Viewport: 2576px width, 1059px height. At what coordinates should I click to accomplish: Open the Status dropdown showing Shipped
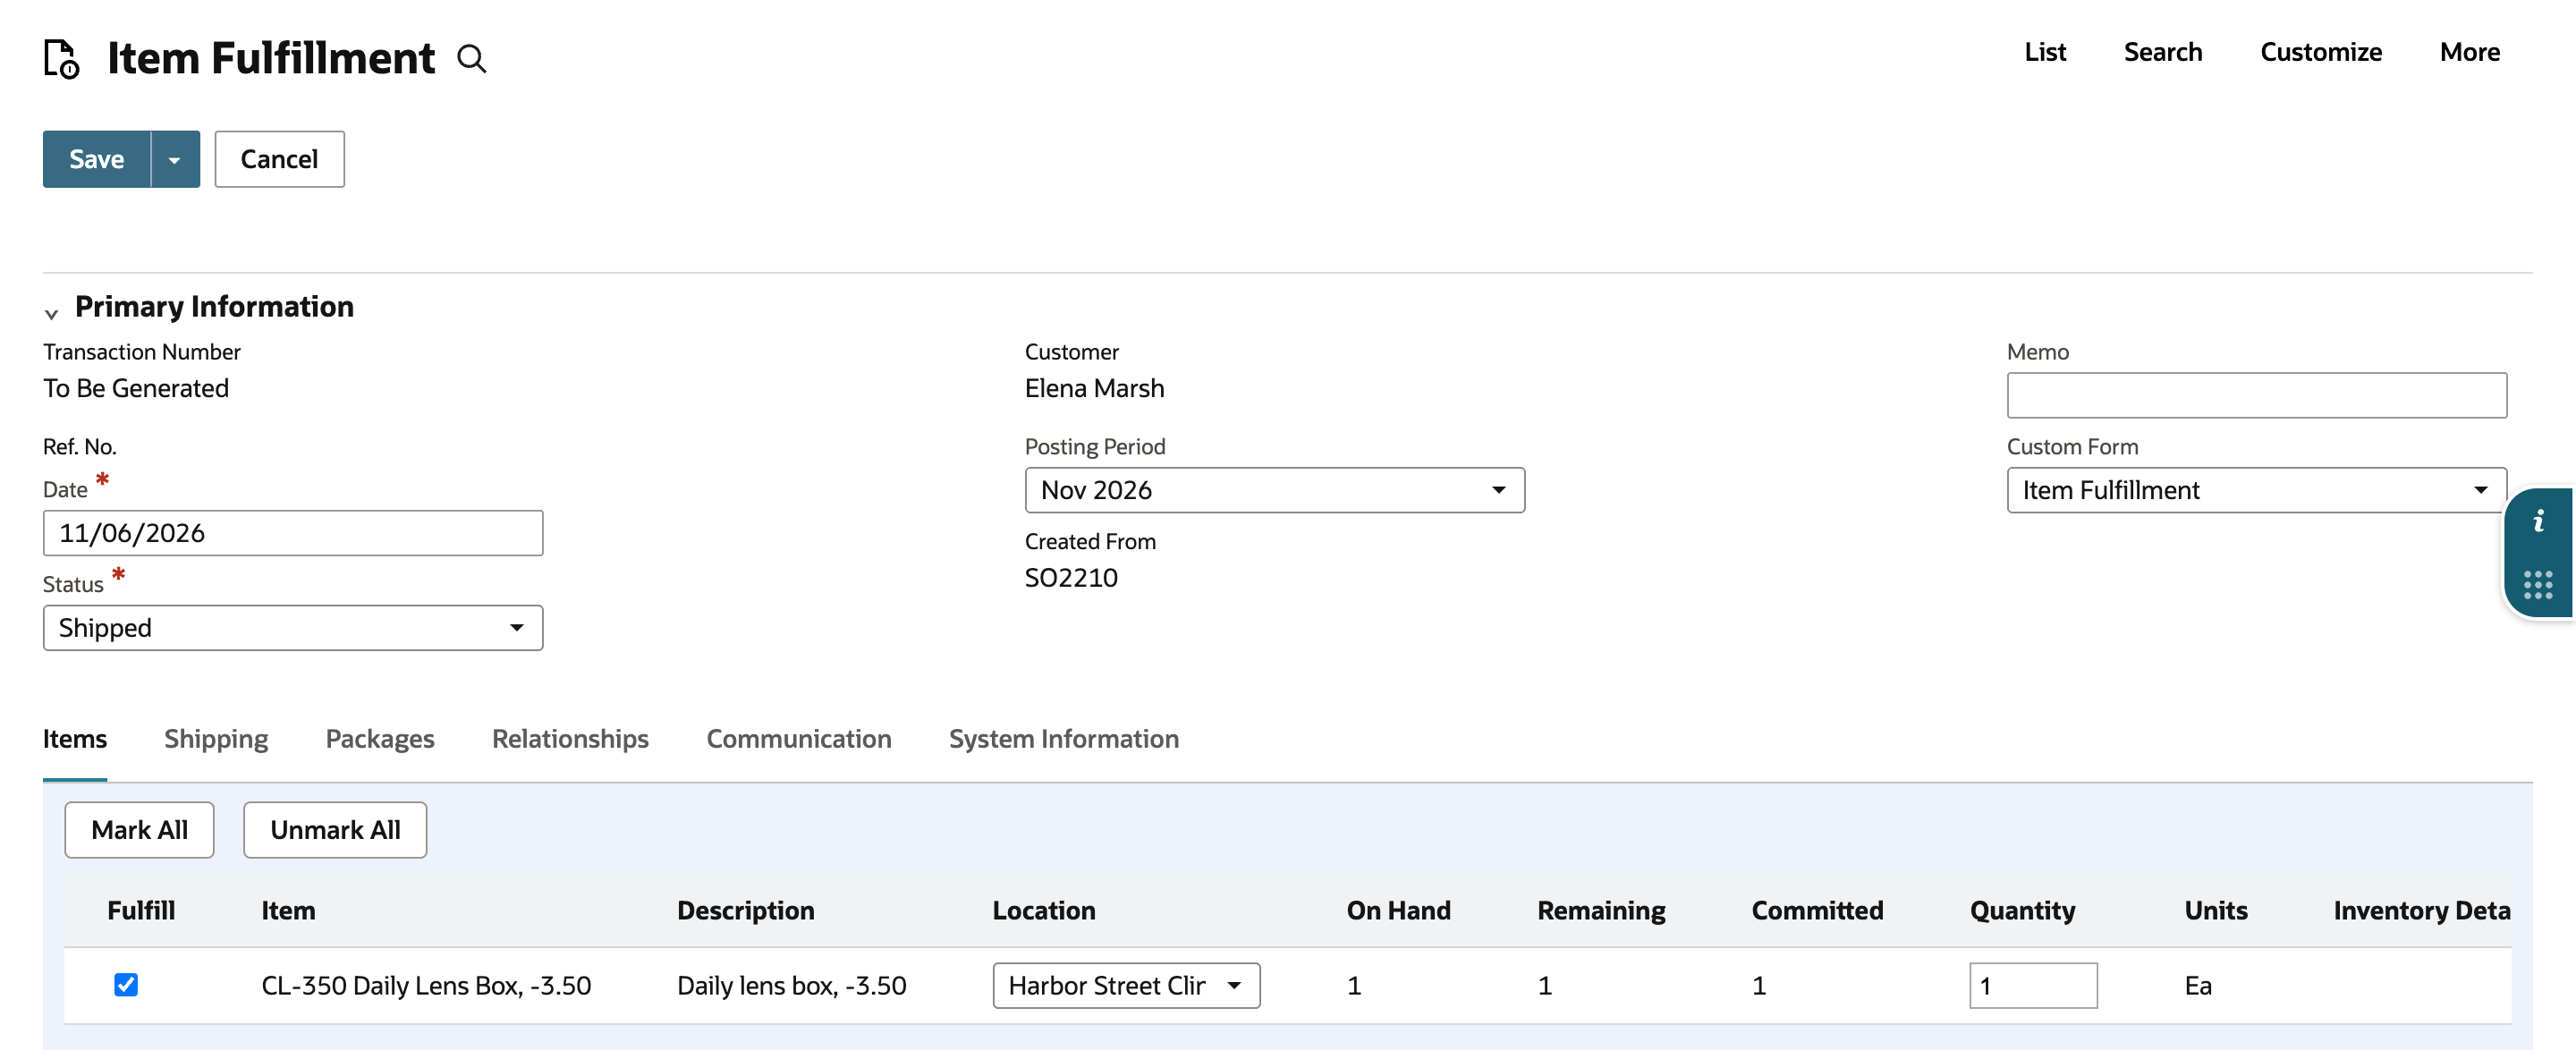coord(293,628)
